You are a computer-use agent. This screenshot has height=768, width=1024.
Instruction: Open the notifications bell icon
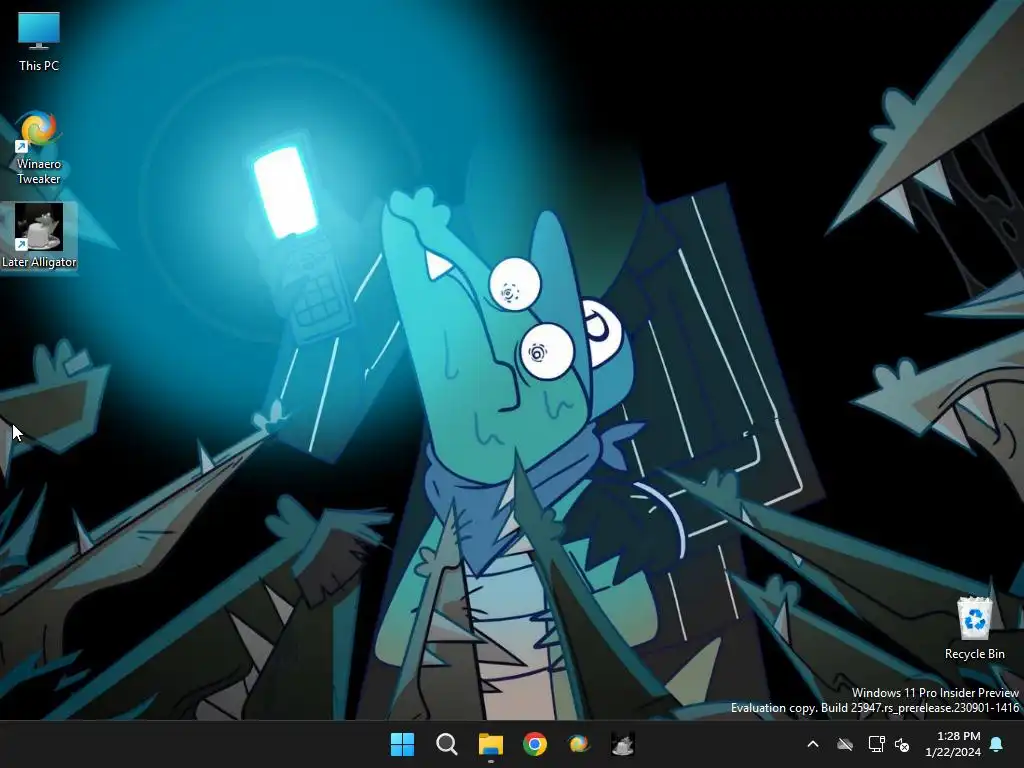click(x=997, y=744)
